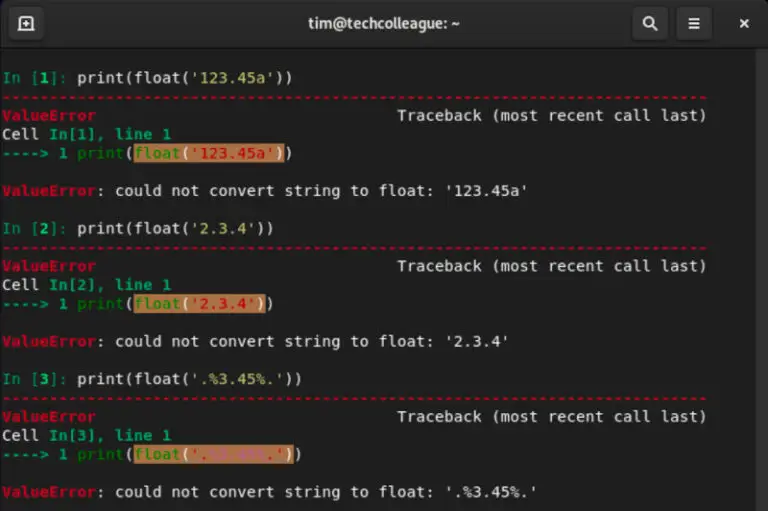Click the In [2] prompt line

138,228
